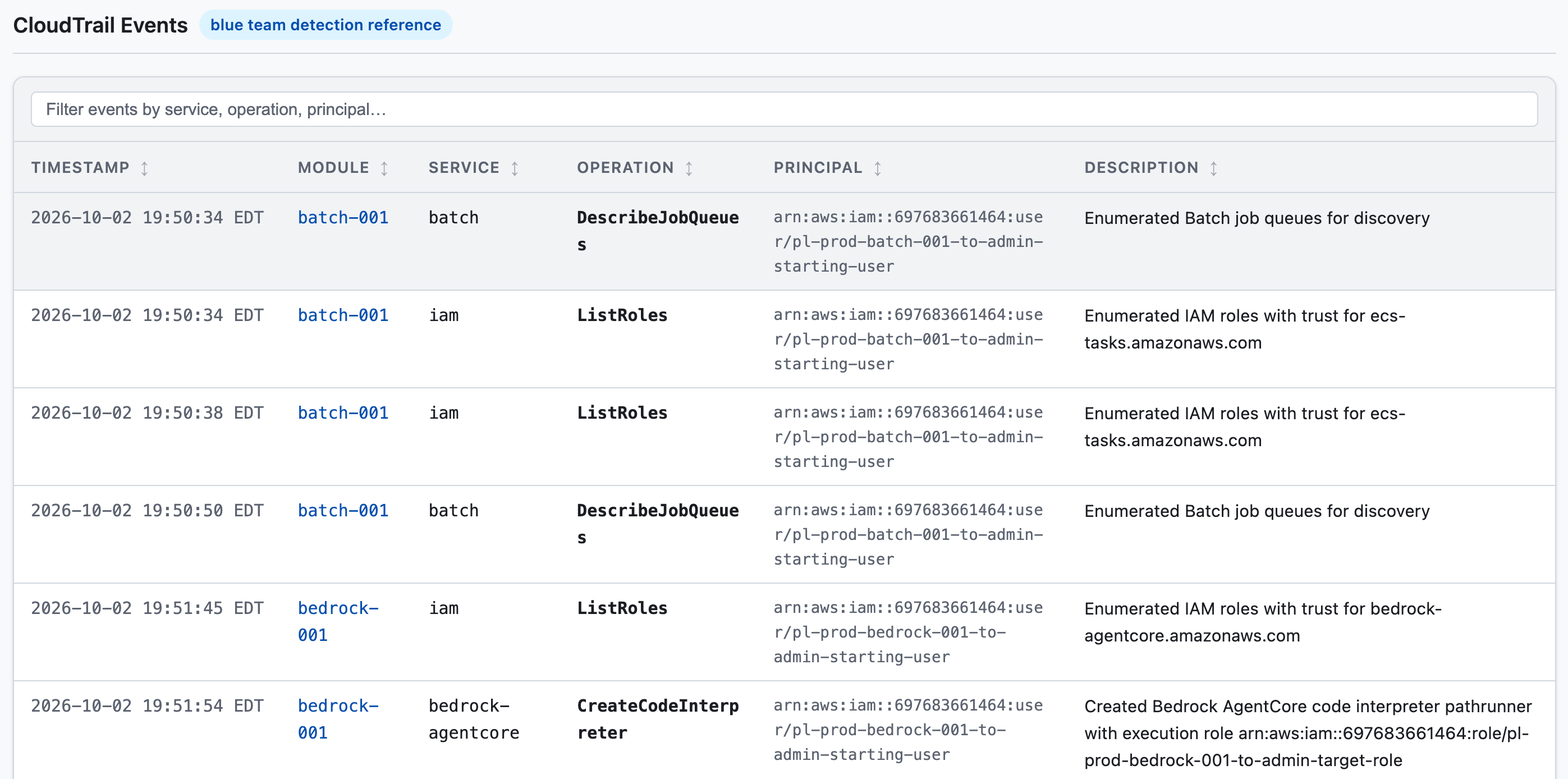Image resolution: width=1568 pixels, height=779 pixels.
Task: Click bedrock-agentcore service cell
Action: (474, 719)
